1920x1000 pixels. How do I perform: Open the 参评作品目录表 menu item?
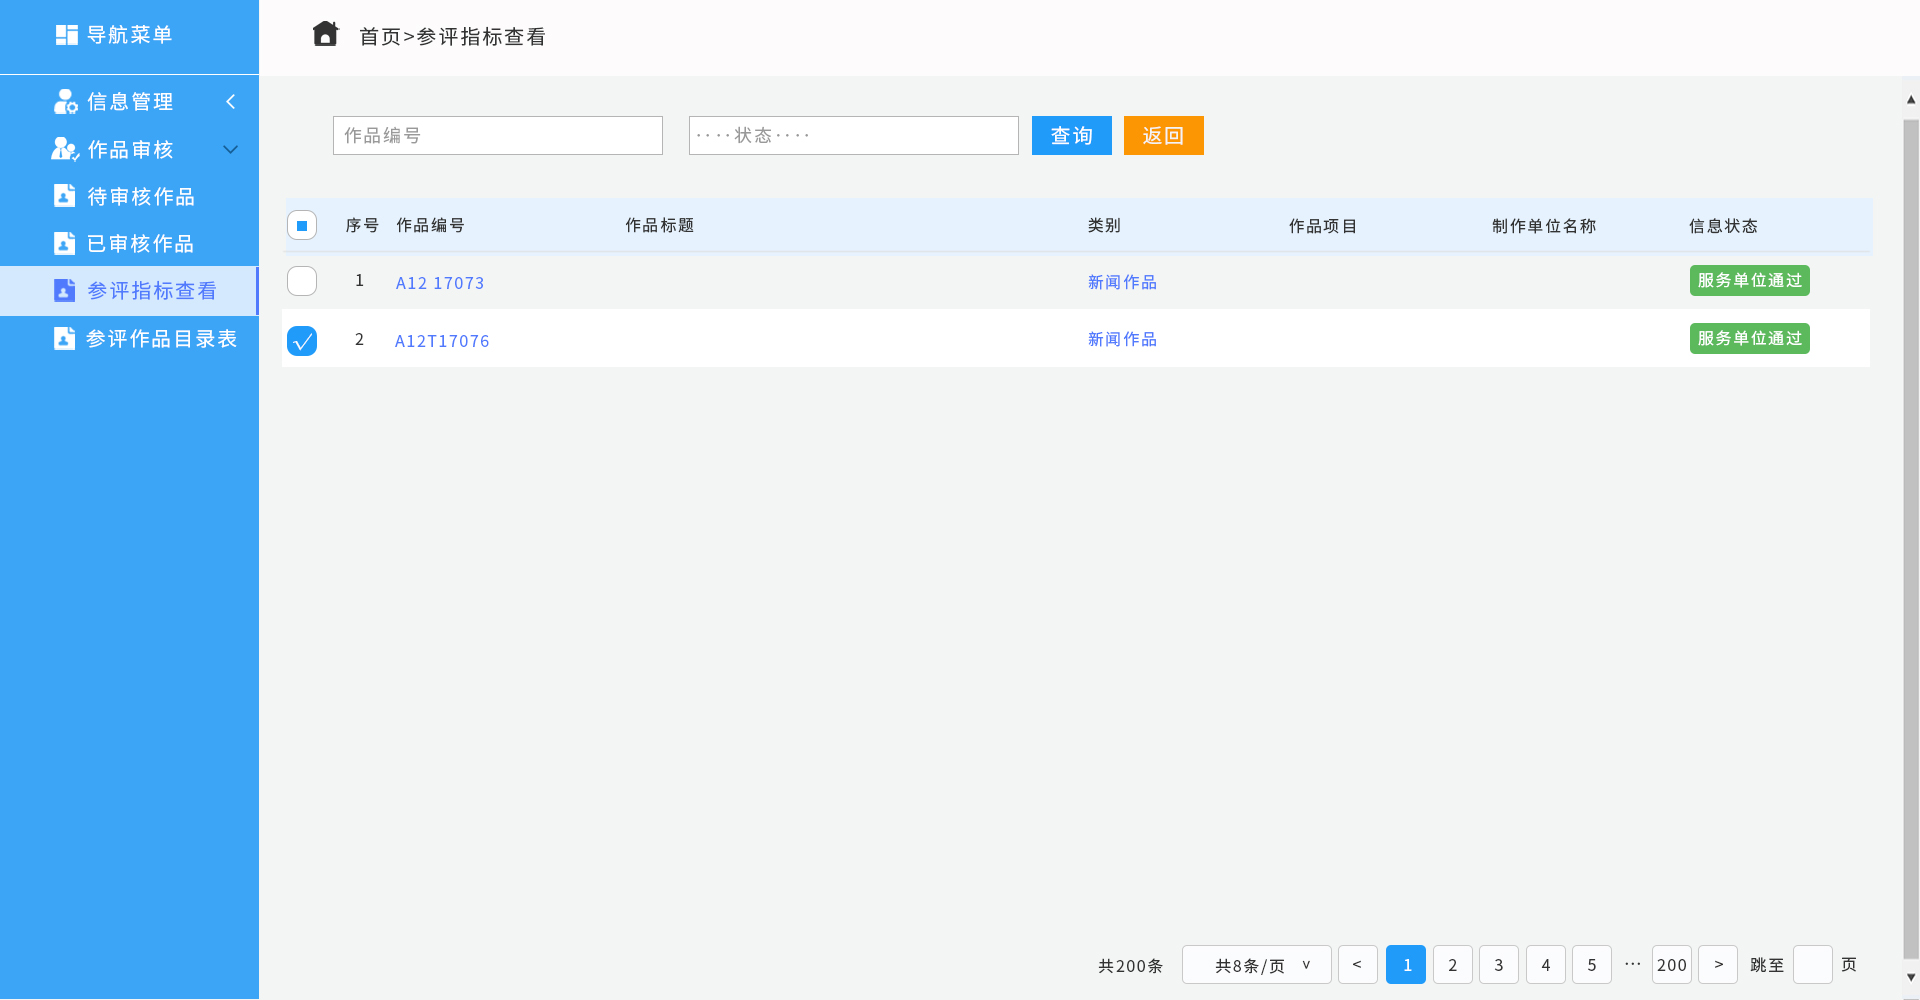tap(161, 338)
